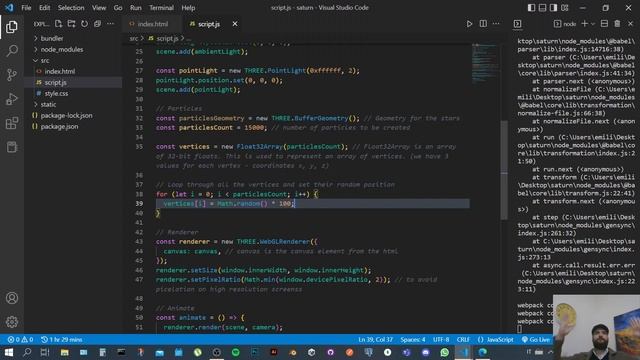Click the editor vertical scrollbar
The width and height of the screenshot is (640, 360).
(x=504, y=169)
